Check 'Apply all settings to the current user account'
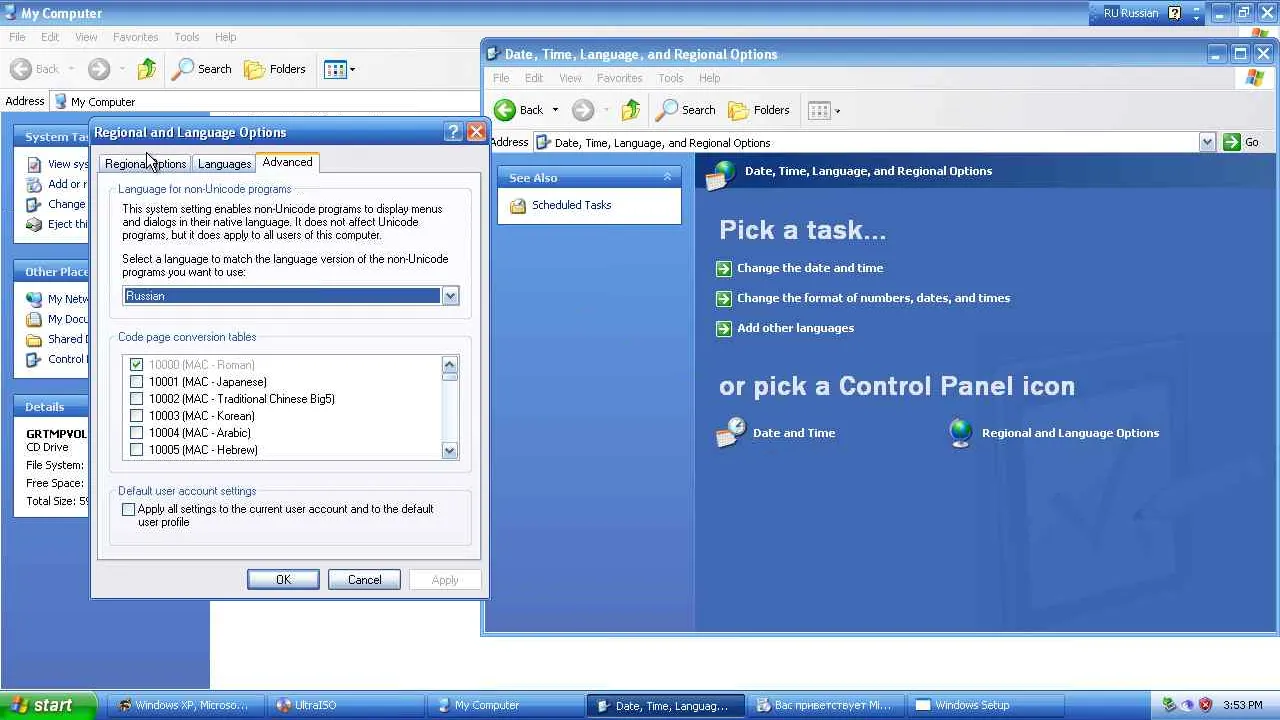Screen dimensions: 1280x720 pos(129,510)
